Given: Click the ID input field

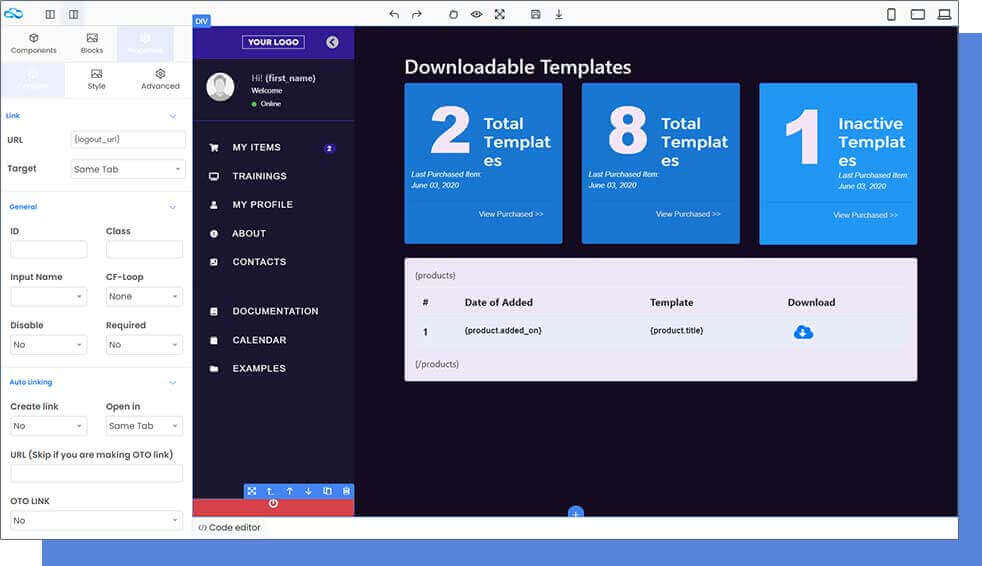Looking at the screenshot, I should 49,249.
